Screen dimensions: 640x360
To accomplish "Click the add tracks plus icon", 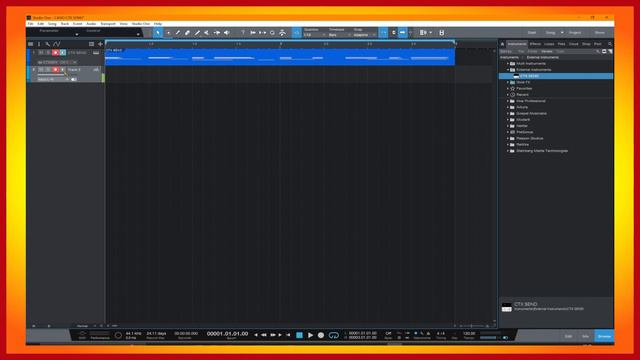I will [100, 44].
